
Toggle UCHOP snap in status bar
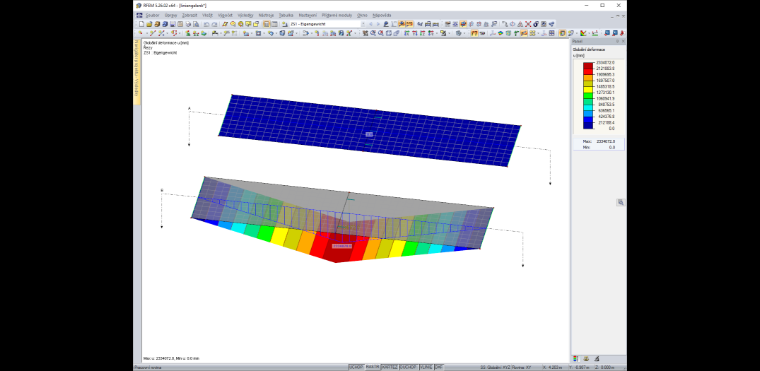pos(356,367)
